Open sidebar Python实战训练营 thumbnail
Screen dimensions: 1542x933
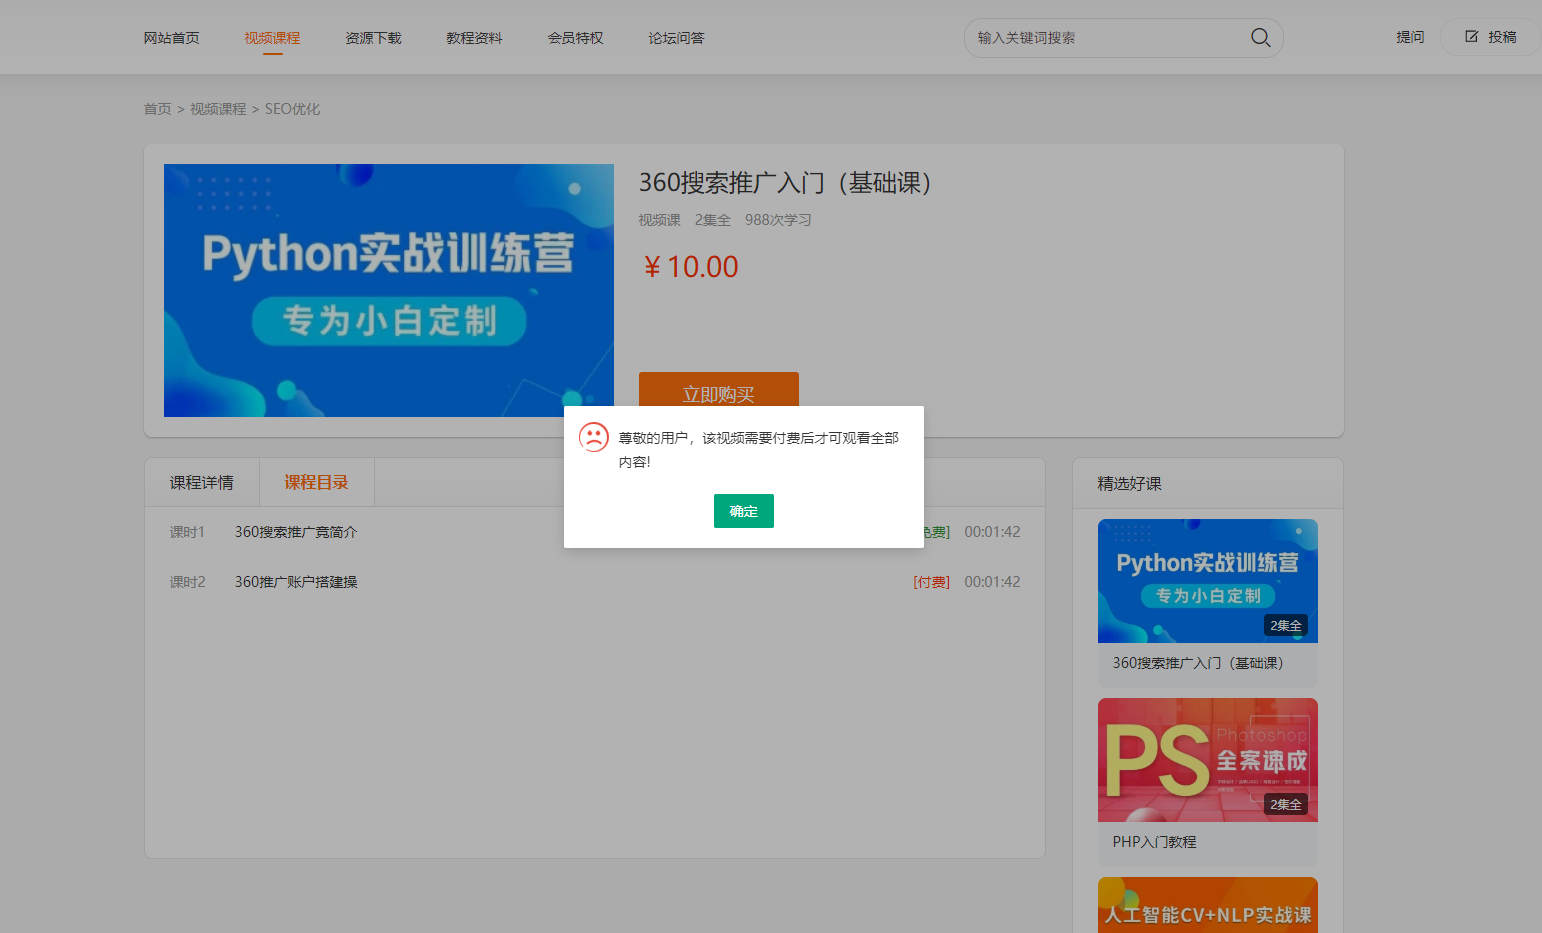point(1207,581)
